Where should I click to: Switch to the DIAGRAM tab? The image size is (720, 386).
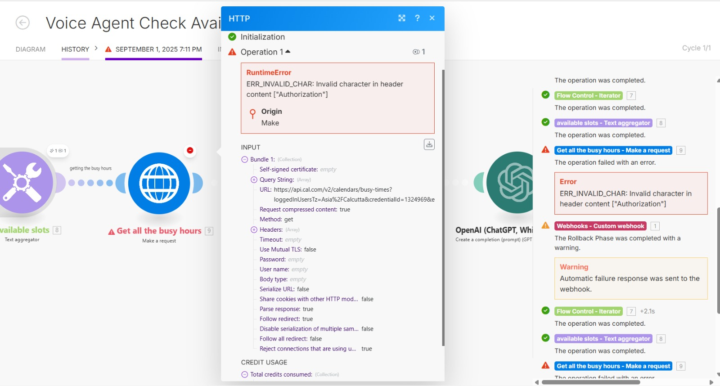[30, 49]
